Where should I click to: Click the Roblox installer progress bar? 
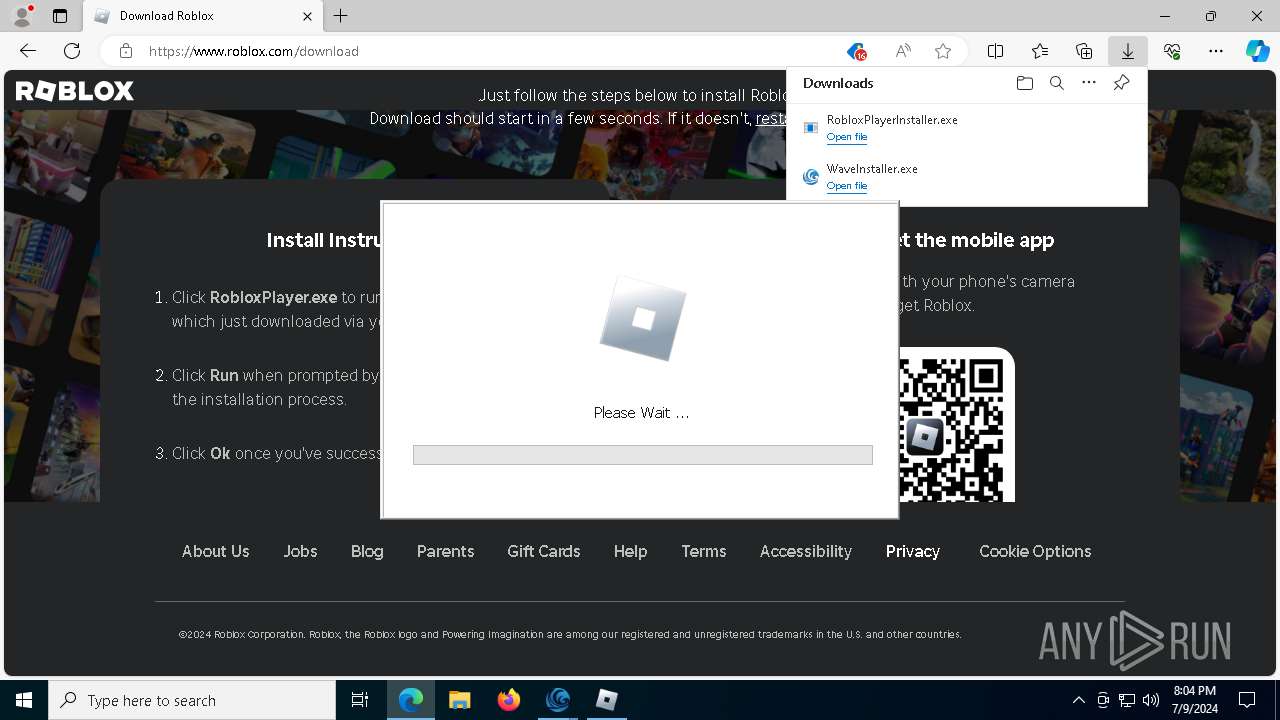tap(643, 455)
